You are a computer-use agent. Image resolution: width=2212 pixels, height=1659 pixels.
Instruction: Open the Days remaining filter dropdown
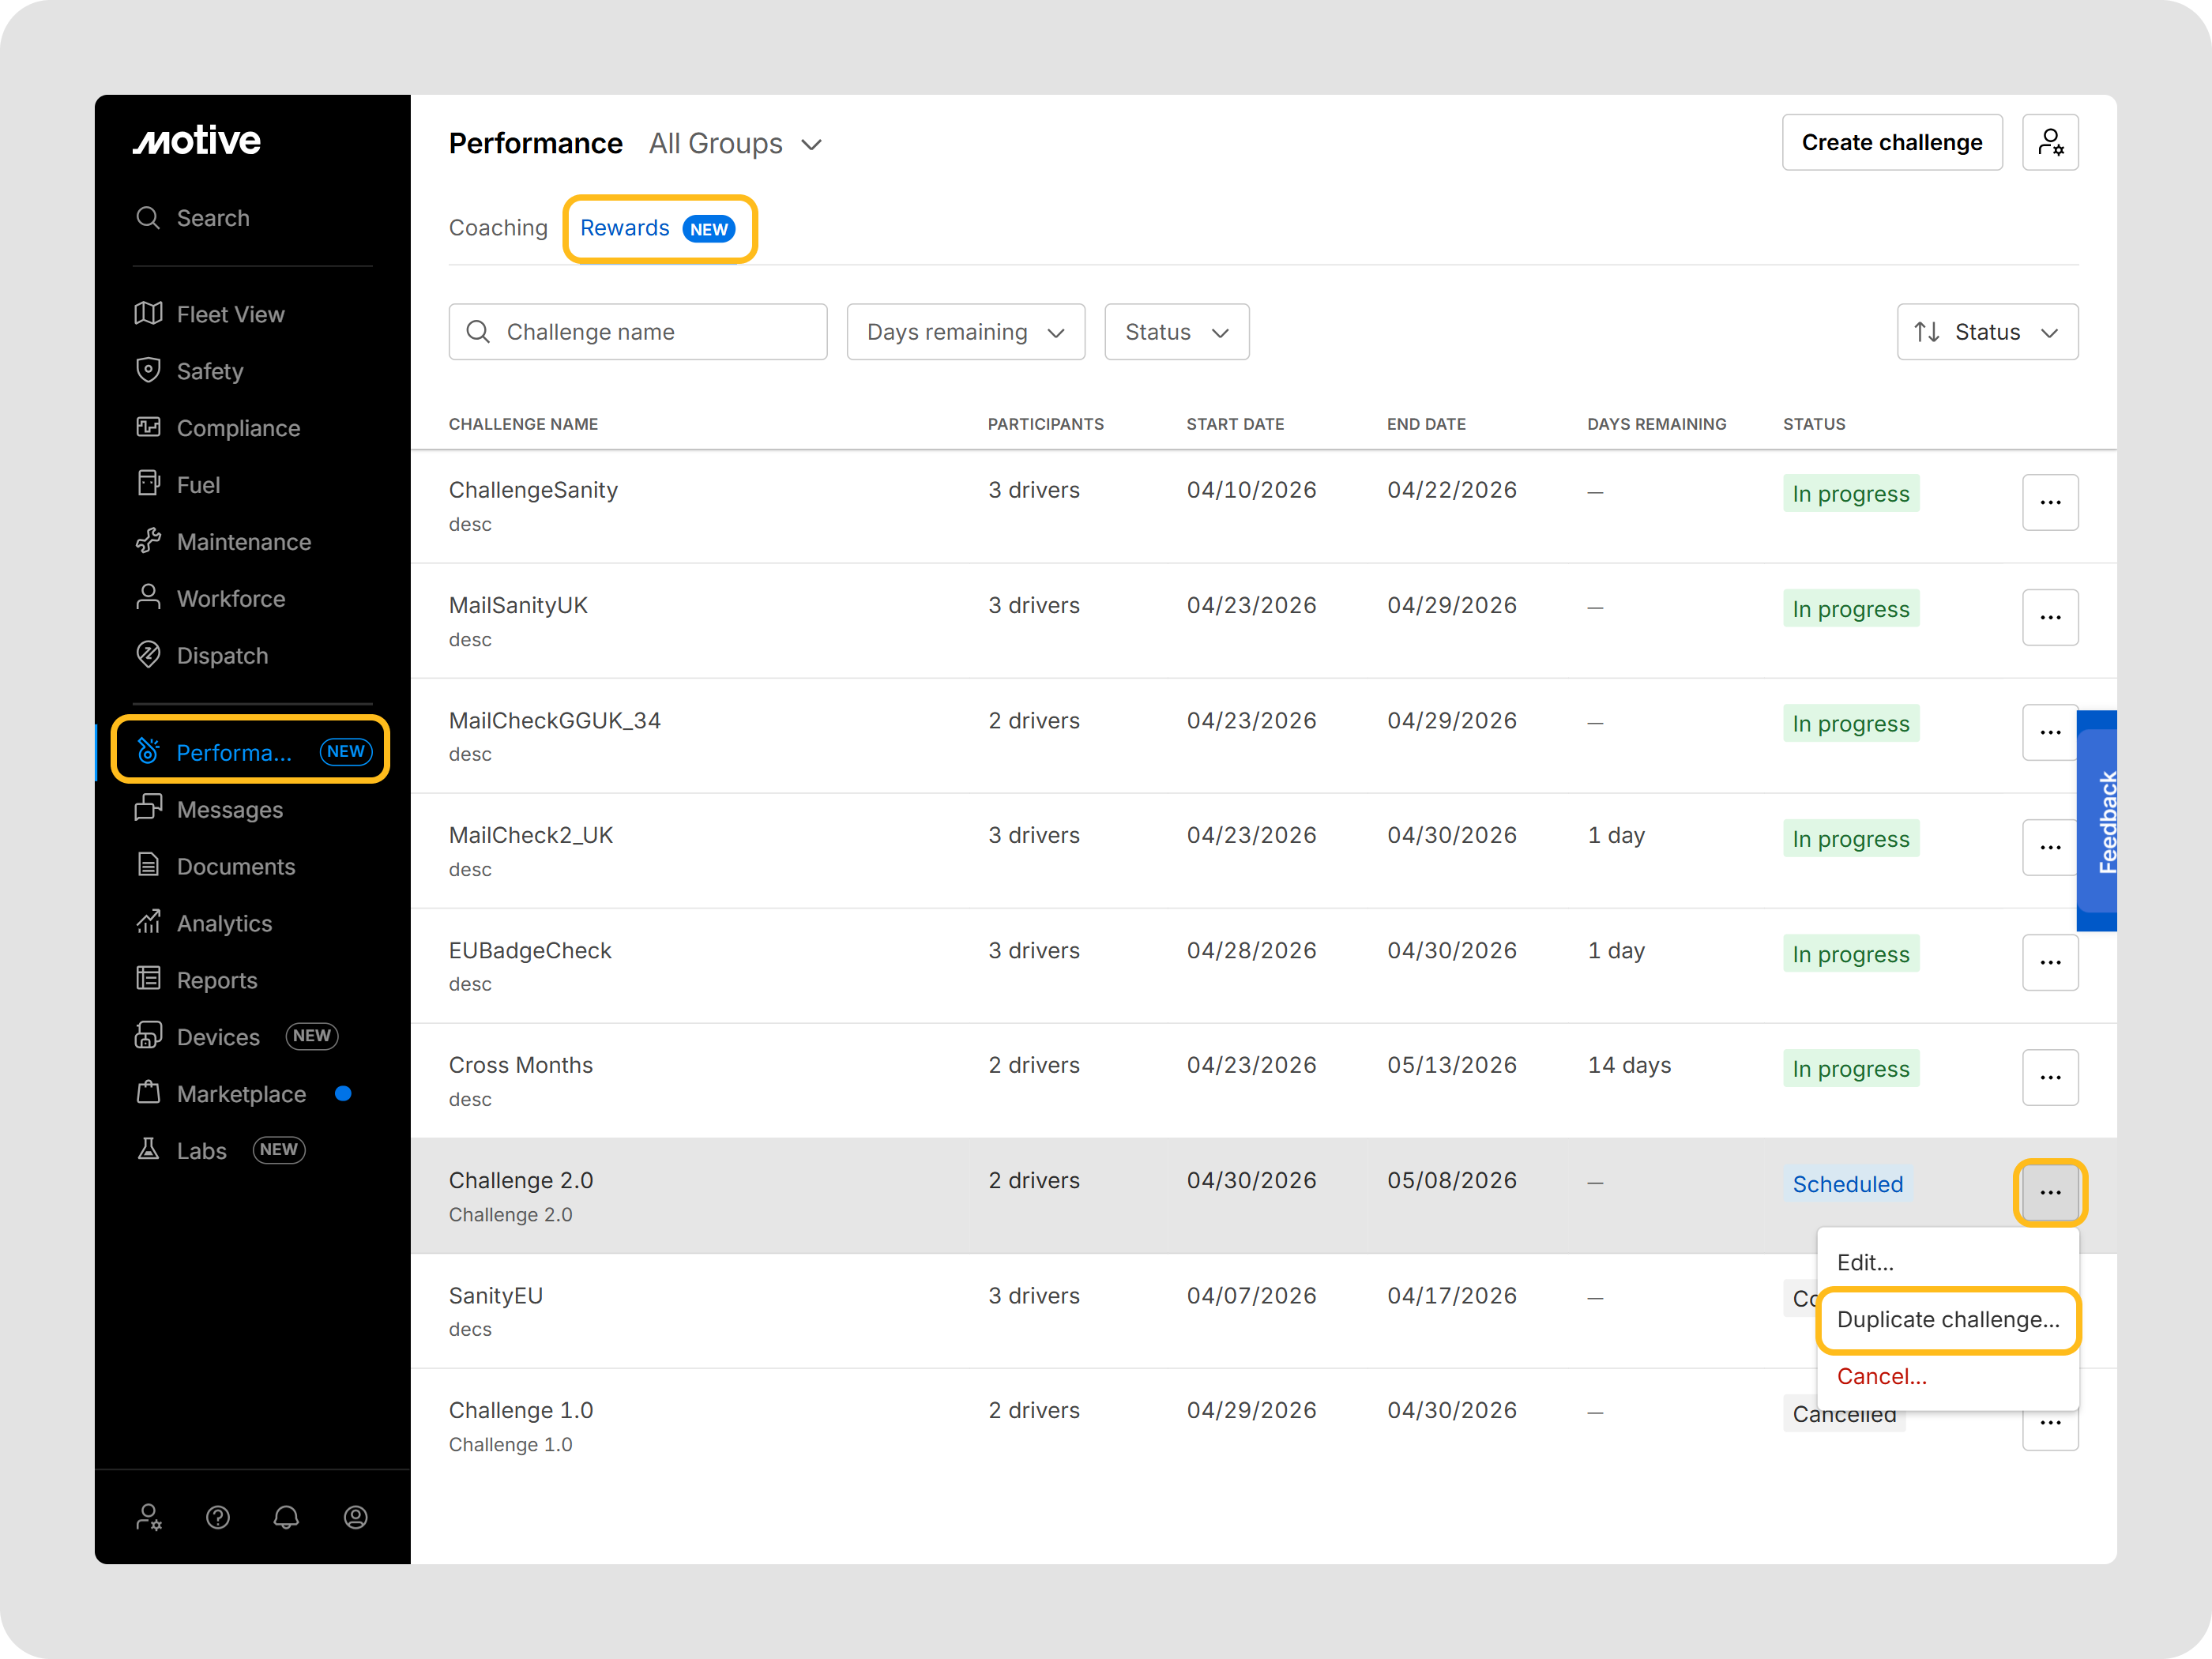click(966, 332)
